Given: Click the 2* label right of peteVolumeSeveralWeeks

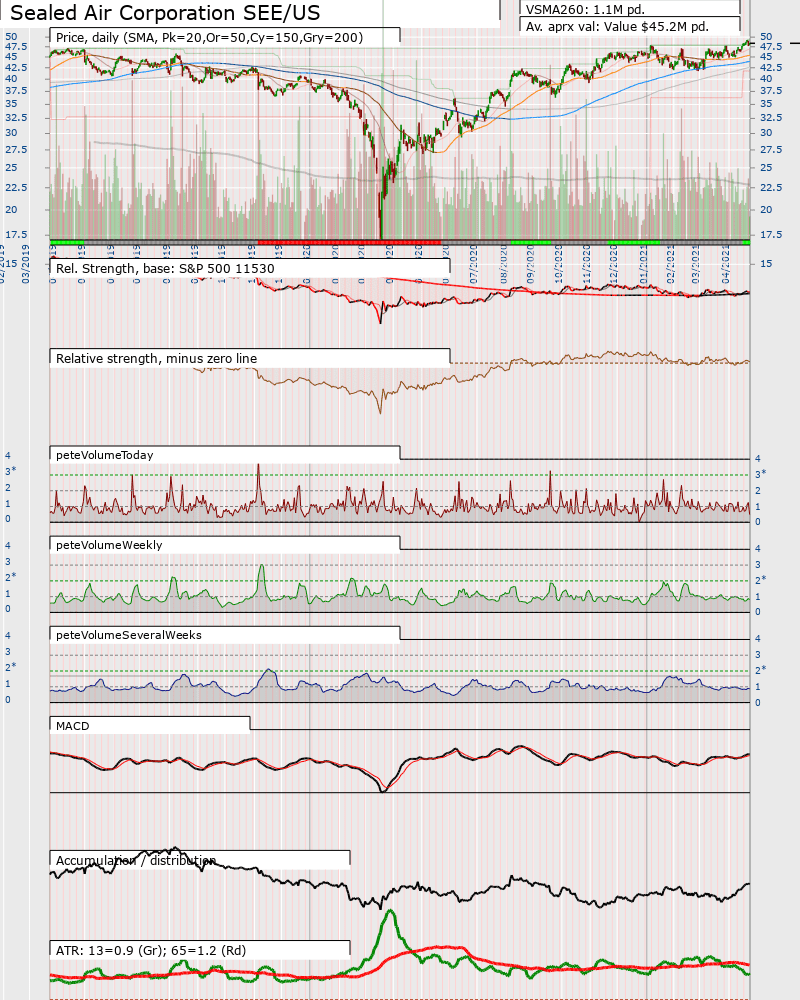Looking at the screenshot, I should [760, 670].
